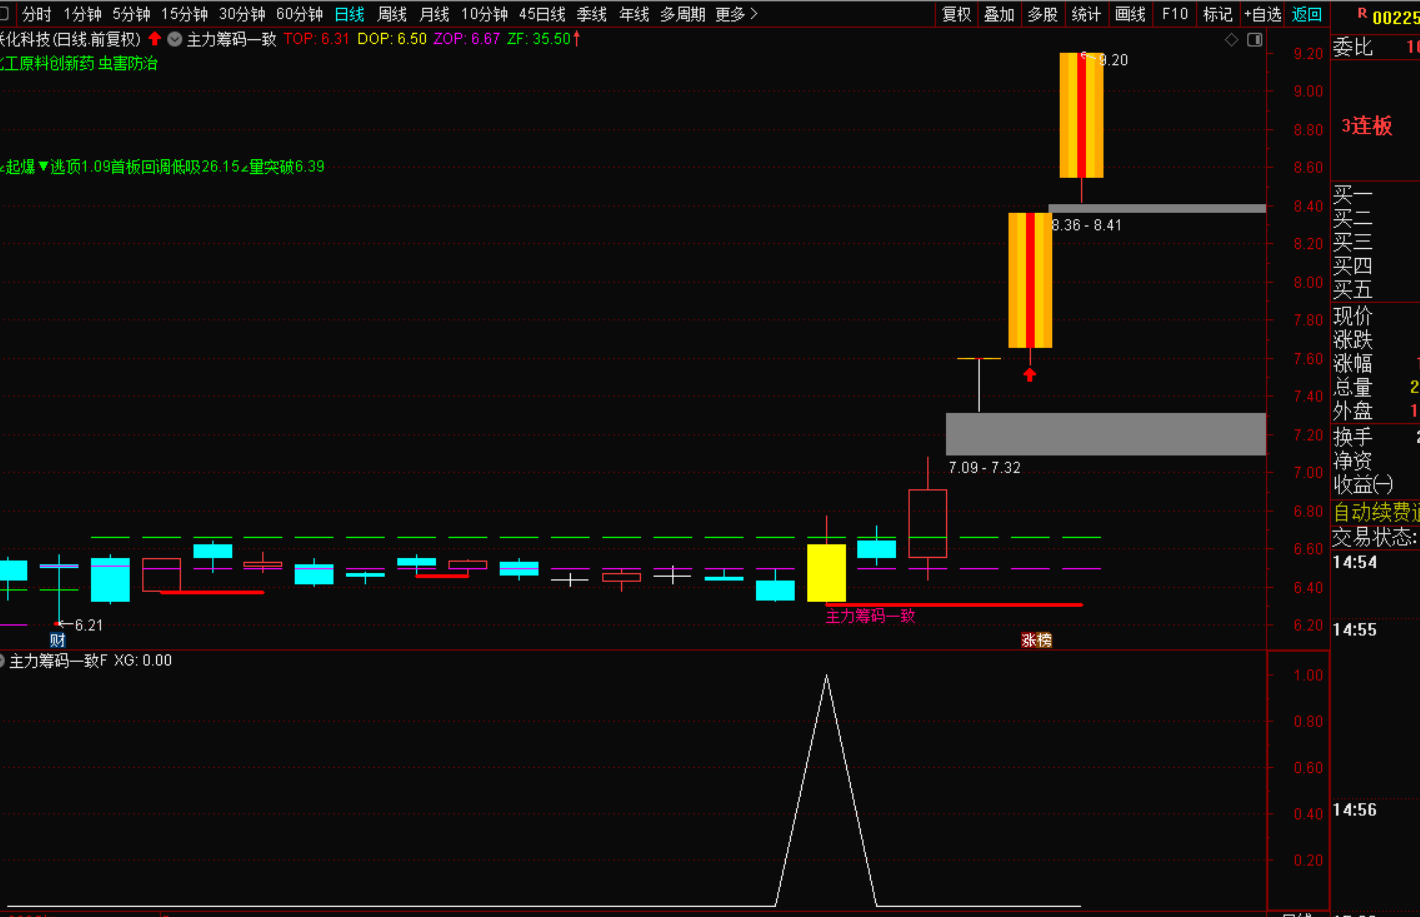The image size is (1420, 917).
Task: Click the gray 7.09 - 7.32 gap zone
Action: 1105,434
